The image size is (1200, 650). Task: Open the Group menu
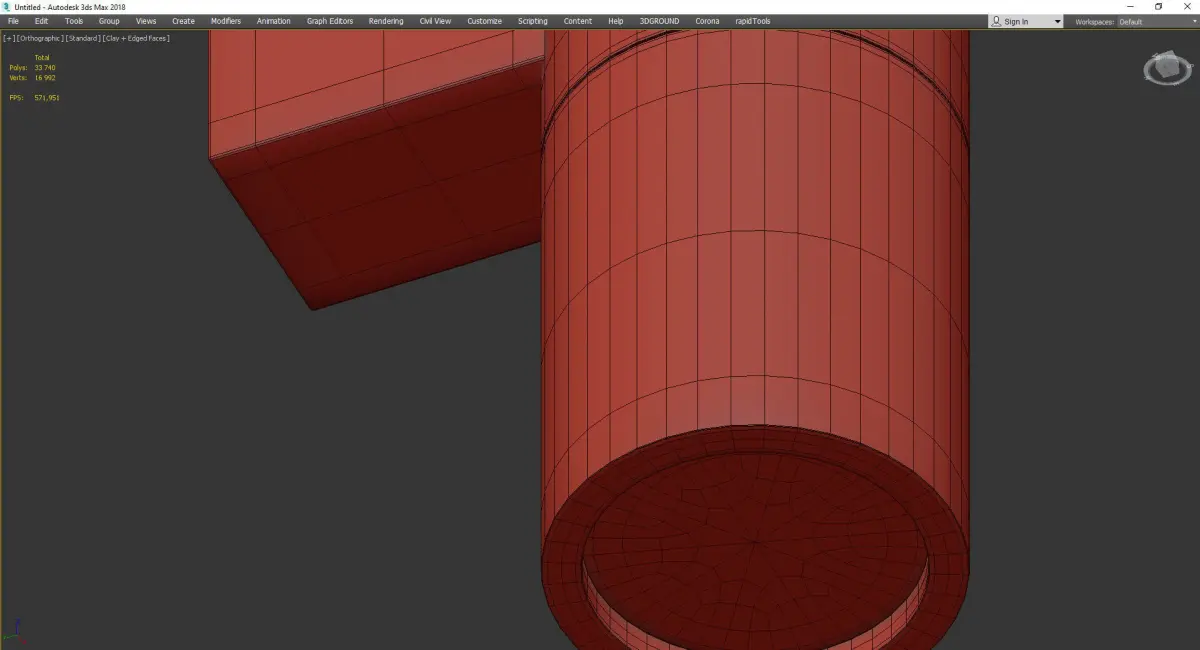[x=109, y=21]
